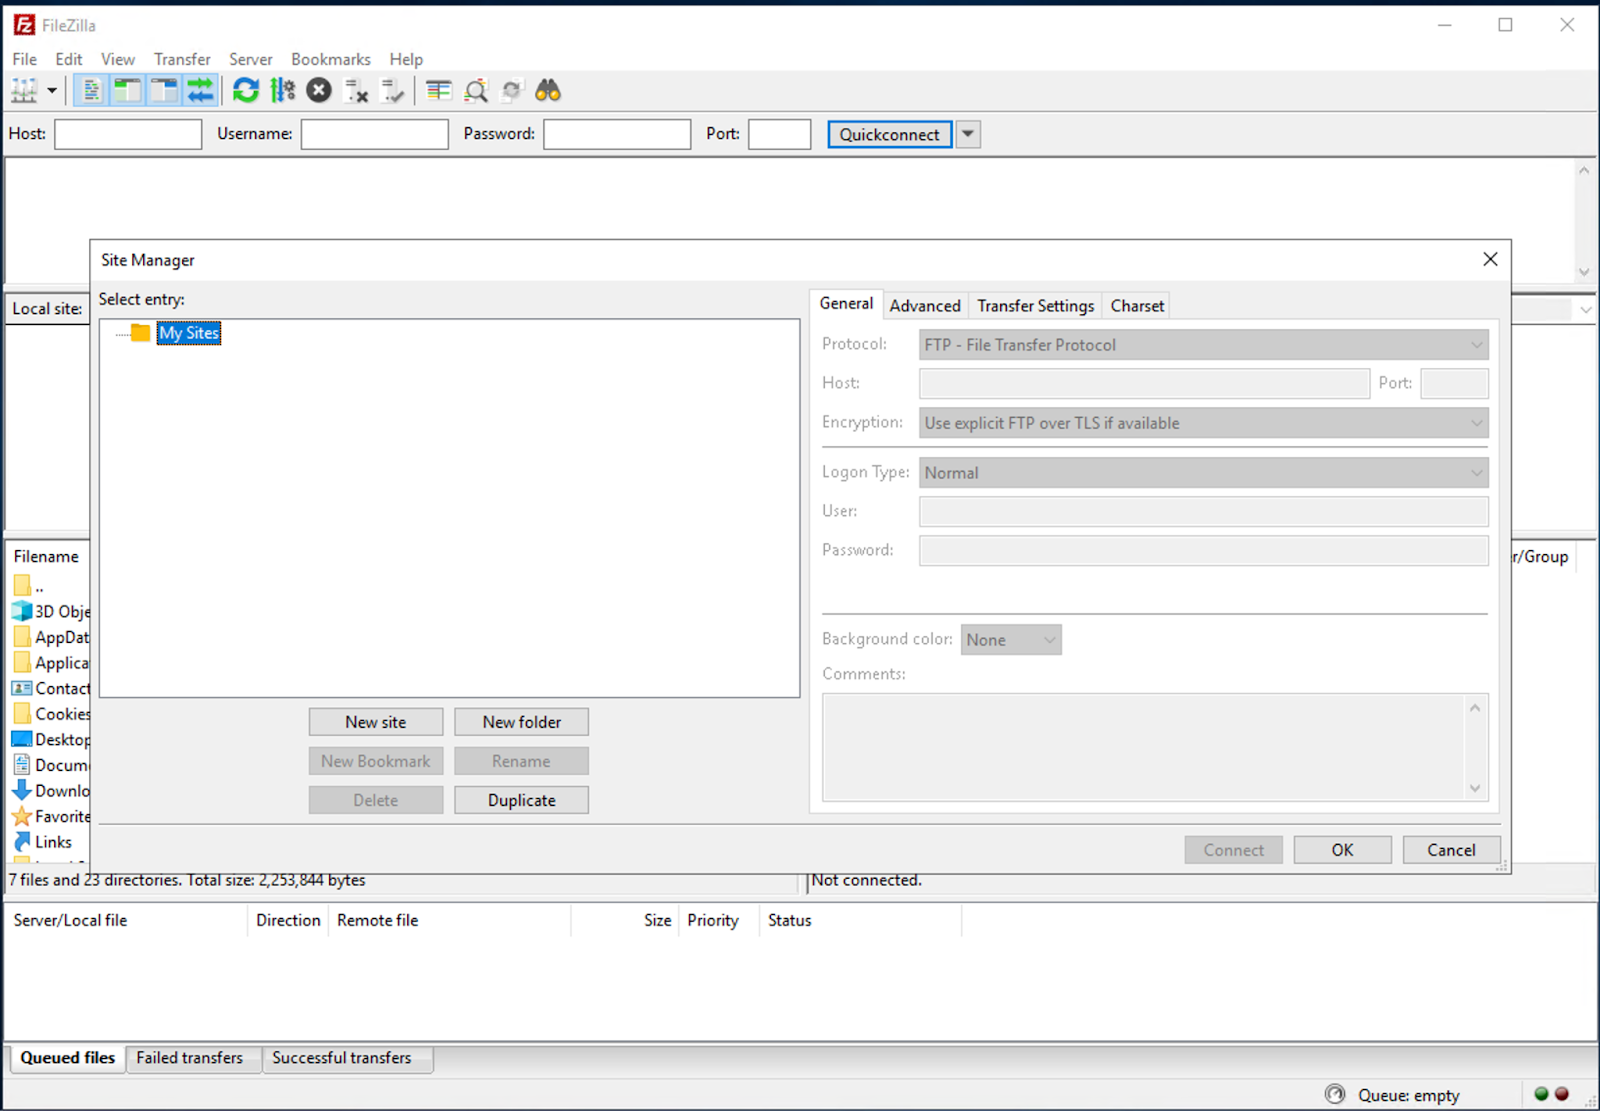Viewport: 1600px width, 1111px height.
Task: Click the magnifier filename filters icon
Action: (x=476, y=91)
